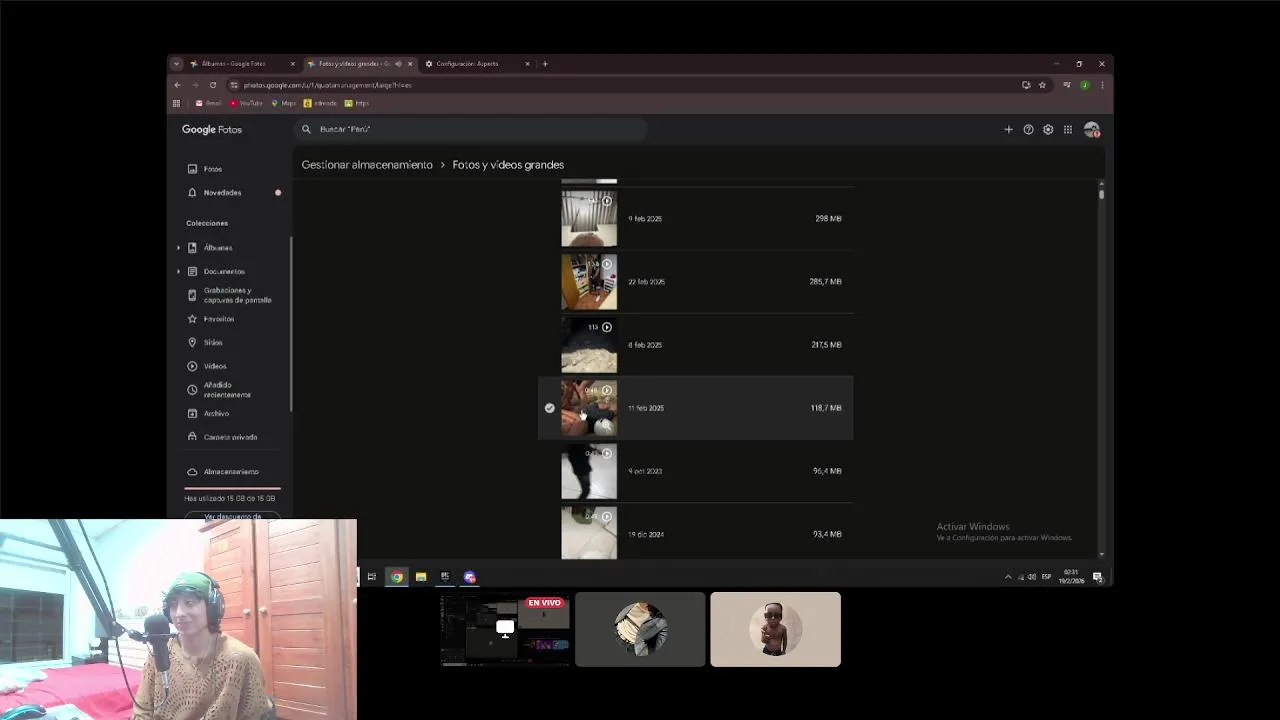The width and height of the screenshot is (1280, 720).
Task: Open the 19 dic 2024 video thumbnail
Action: click(589, 533)
